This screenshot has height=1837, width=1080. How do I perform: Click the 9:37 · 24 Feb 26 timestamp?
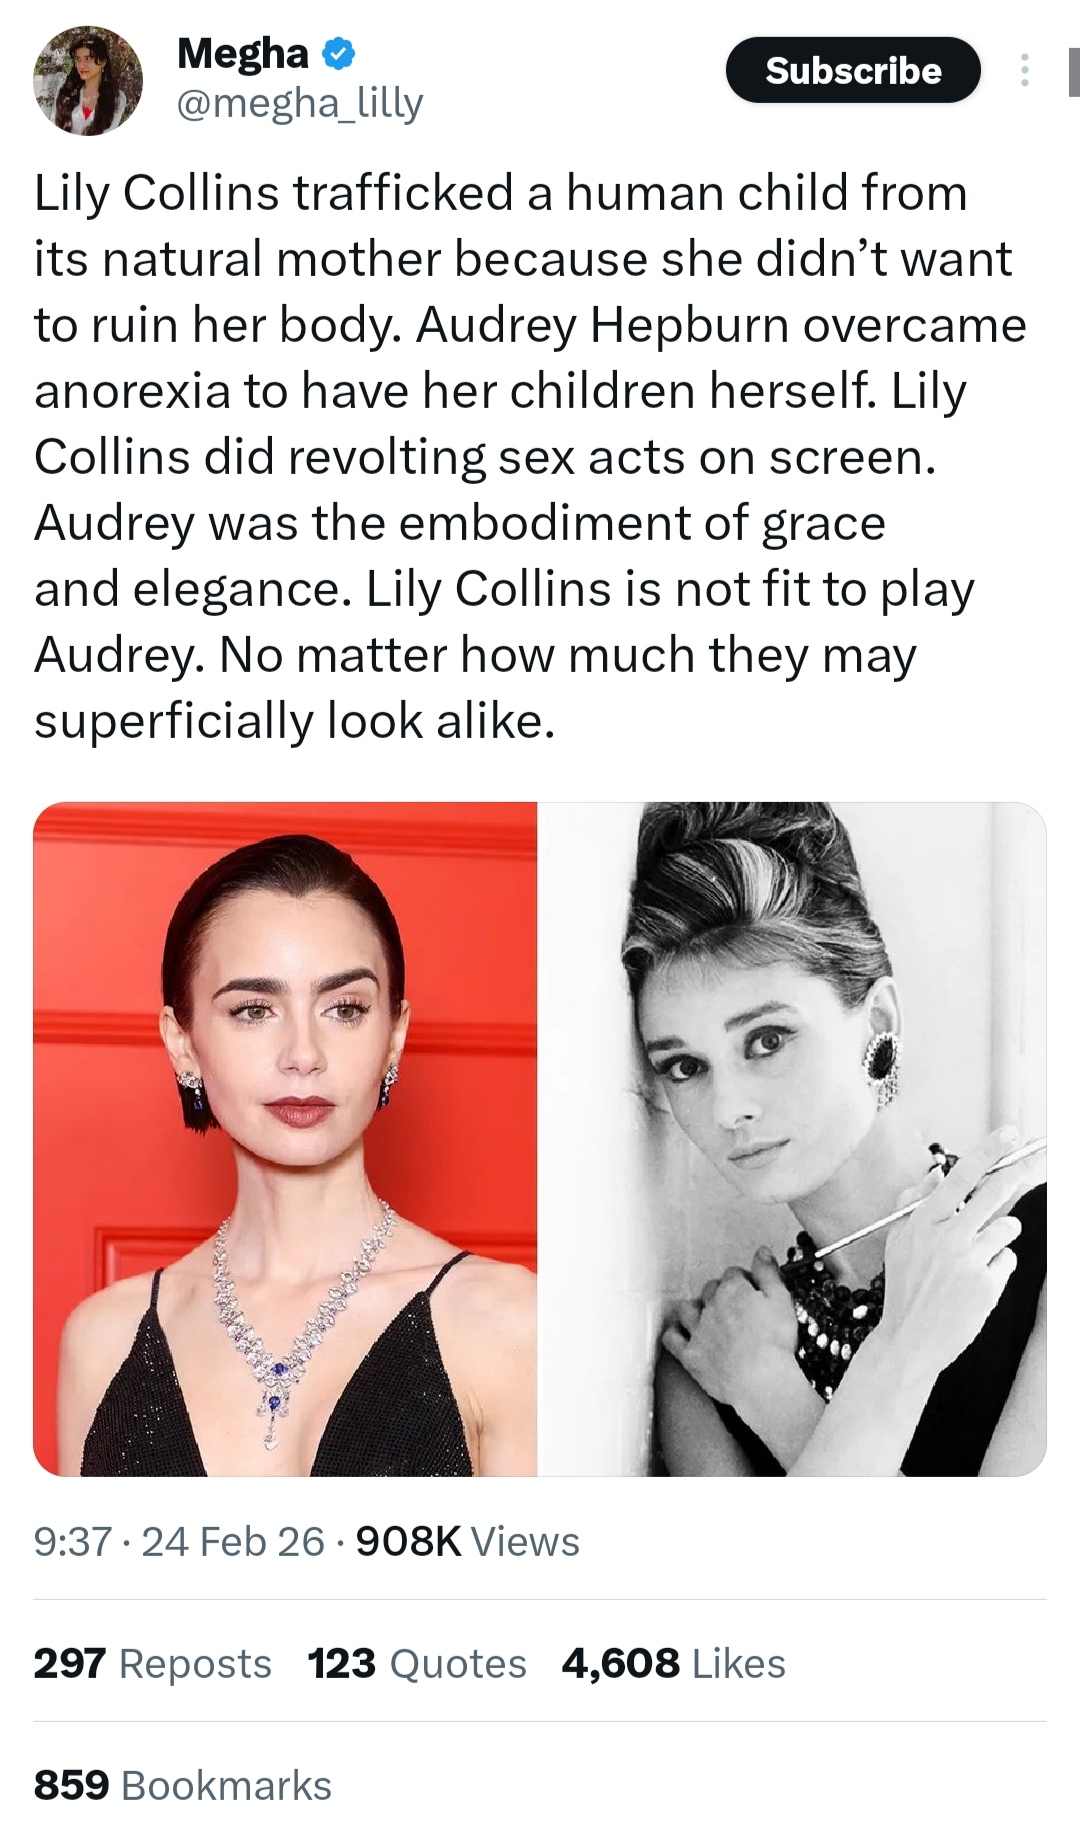179,1542
